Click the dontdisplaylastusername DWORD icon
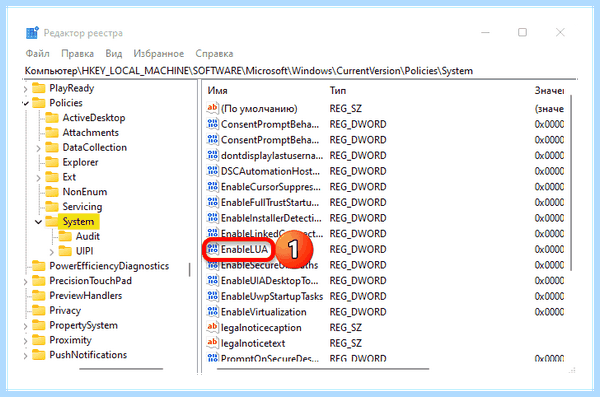This screenshot has width=600, height=397. (x=212, y=155)
